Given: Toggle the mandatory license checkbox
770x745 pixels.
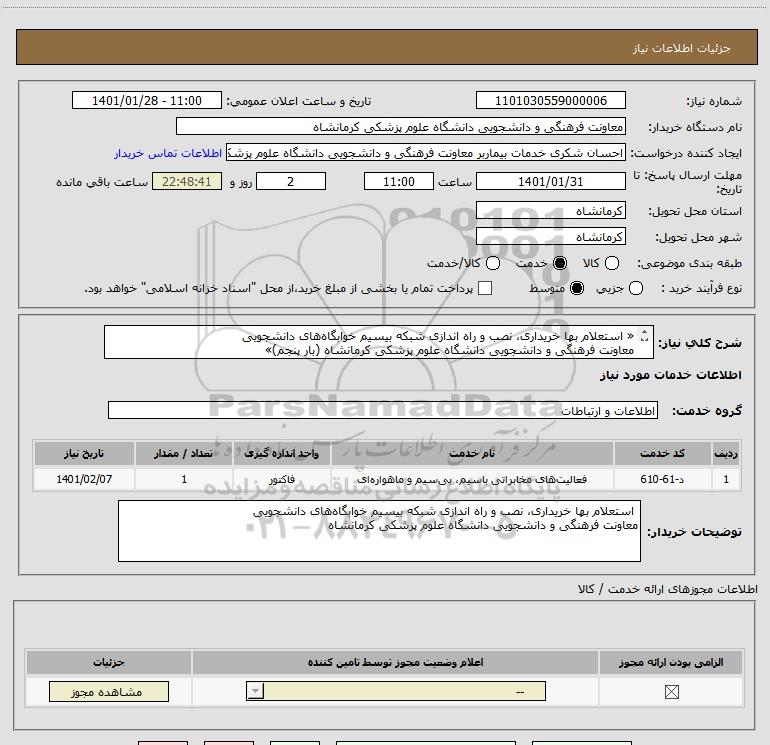Looking at the screenshot, I should 671,692.
